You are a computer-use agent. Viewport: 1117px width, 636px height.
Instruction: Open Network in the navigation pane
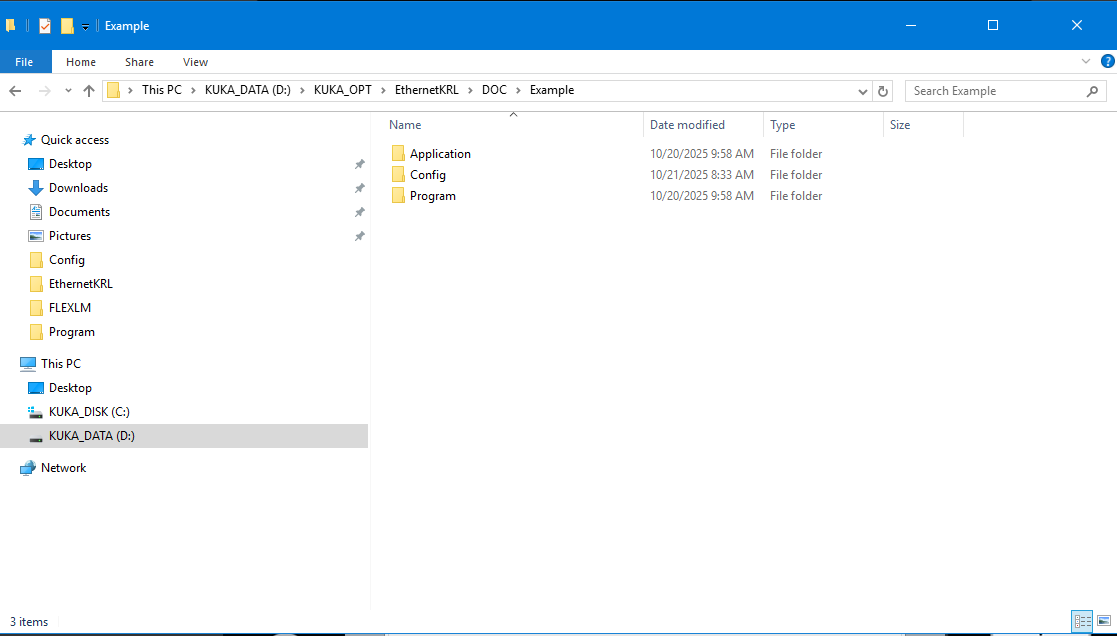[x=63, y=468]
